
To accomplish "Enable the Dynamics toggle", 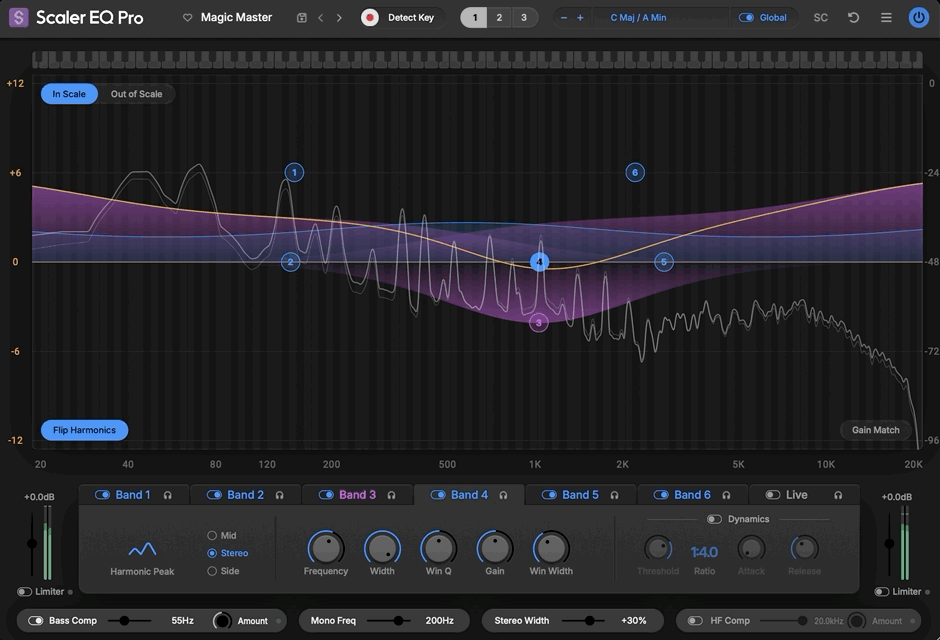I will 714,519.
